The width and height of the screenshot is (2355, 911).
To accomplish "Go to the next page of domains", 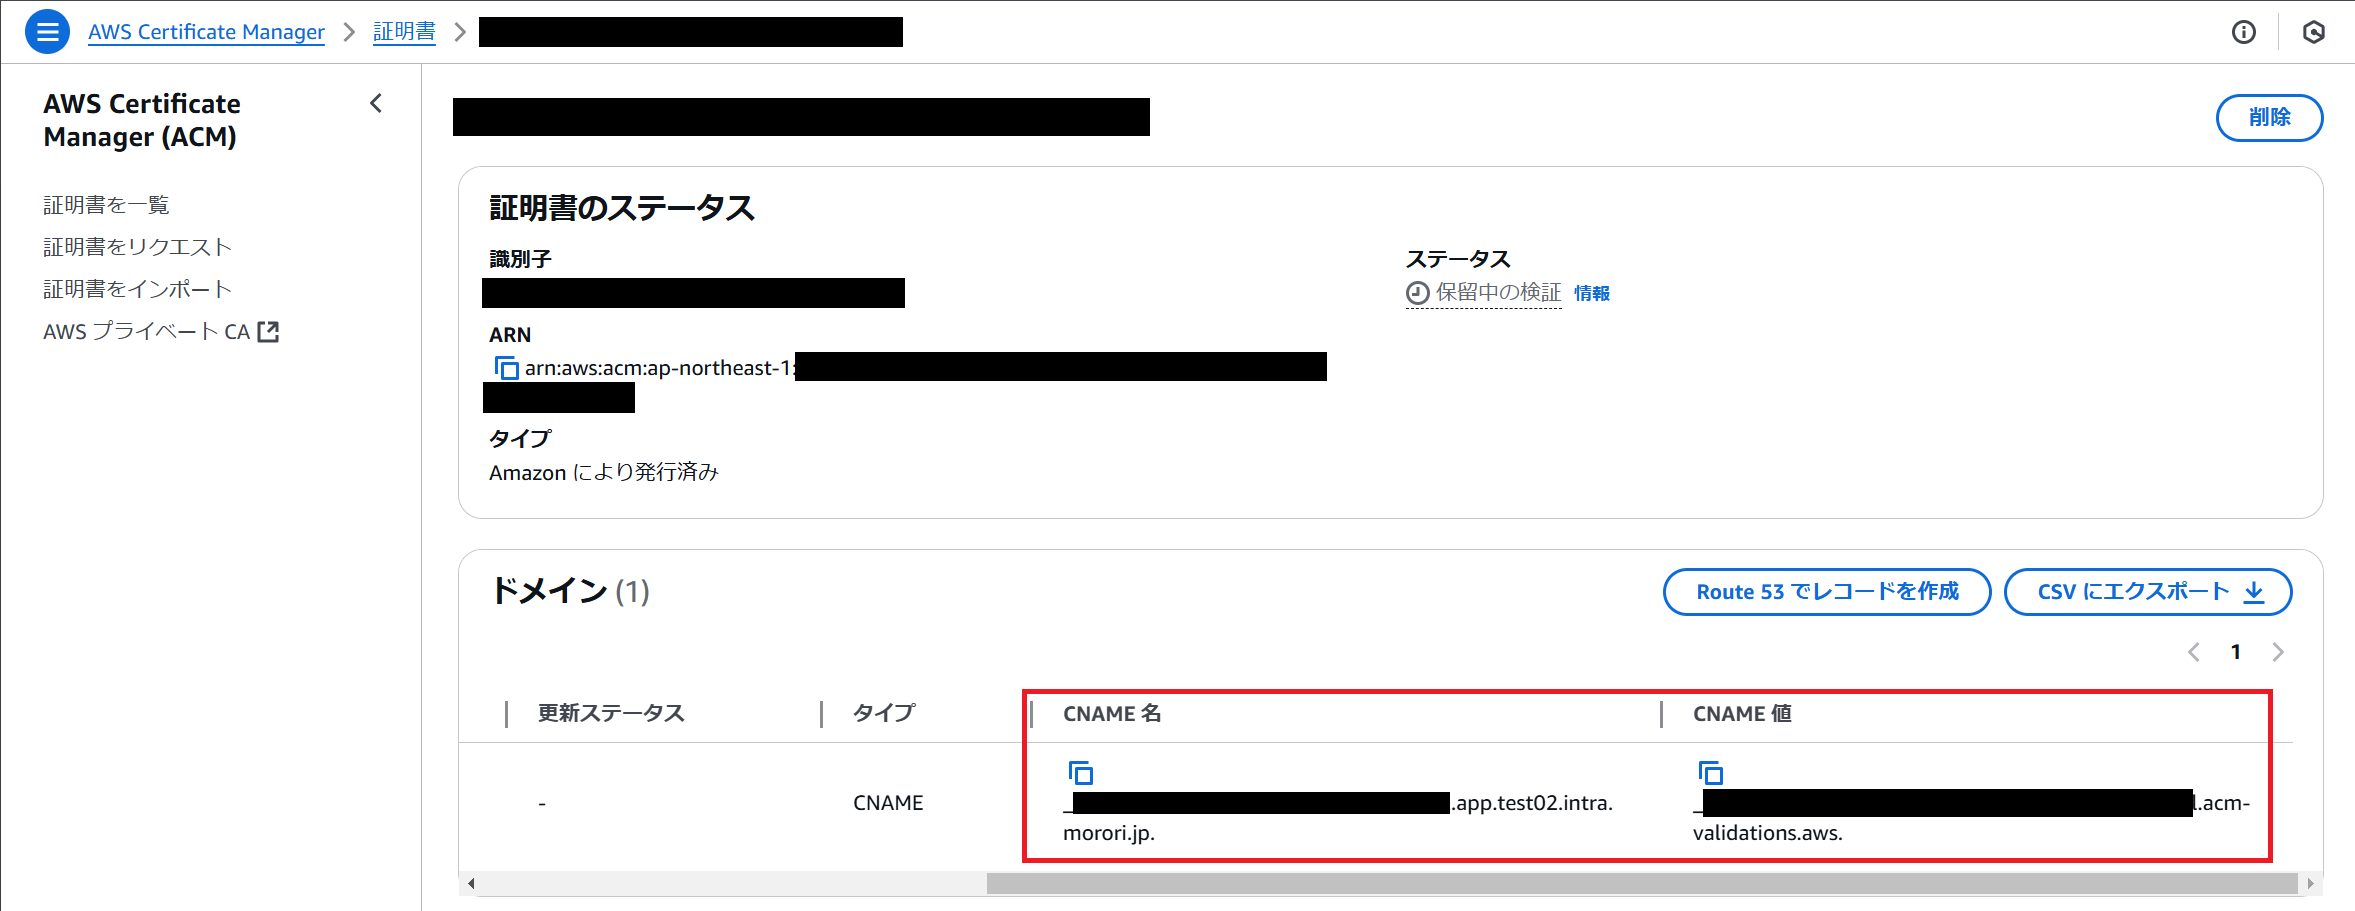I will (2279, 651).
